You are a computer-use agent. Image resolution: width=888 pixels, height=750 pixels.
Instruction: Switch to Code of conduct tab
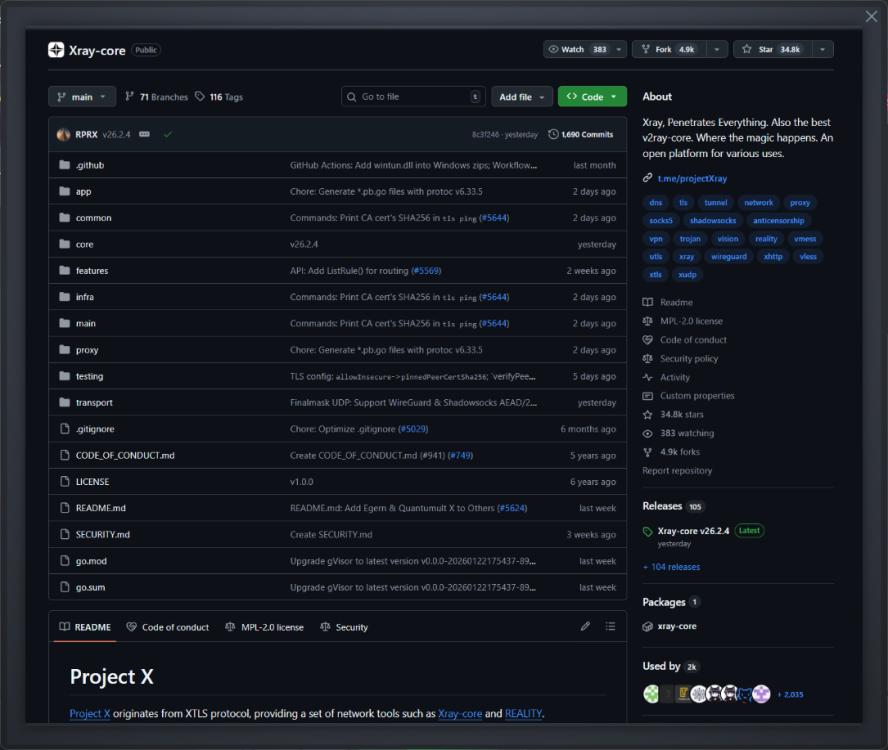[168, 627]
